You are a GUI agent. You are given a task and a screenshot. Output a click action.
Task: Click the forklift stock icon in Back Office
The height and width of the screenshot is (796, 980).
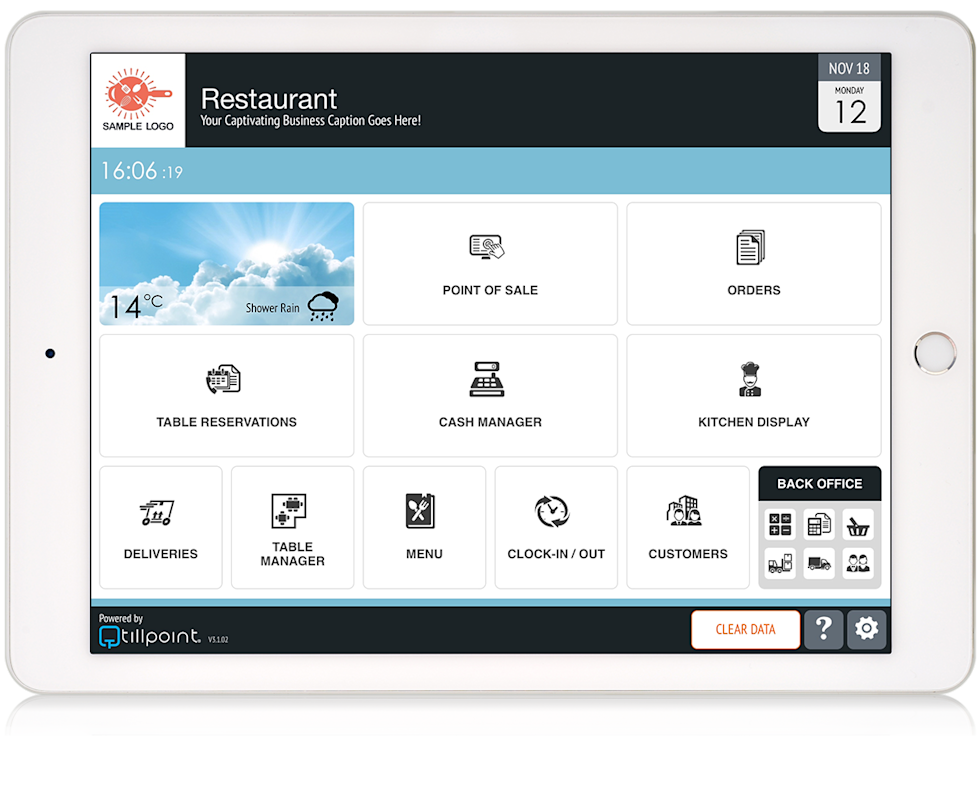click(x=780, y=562)
